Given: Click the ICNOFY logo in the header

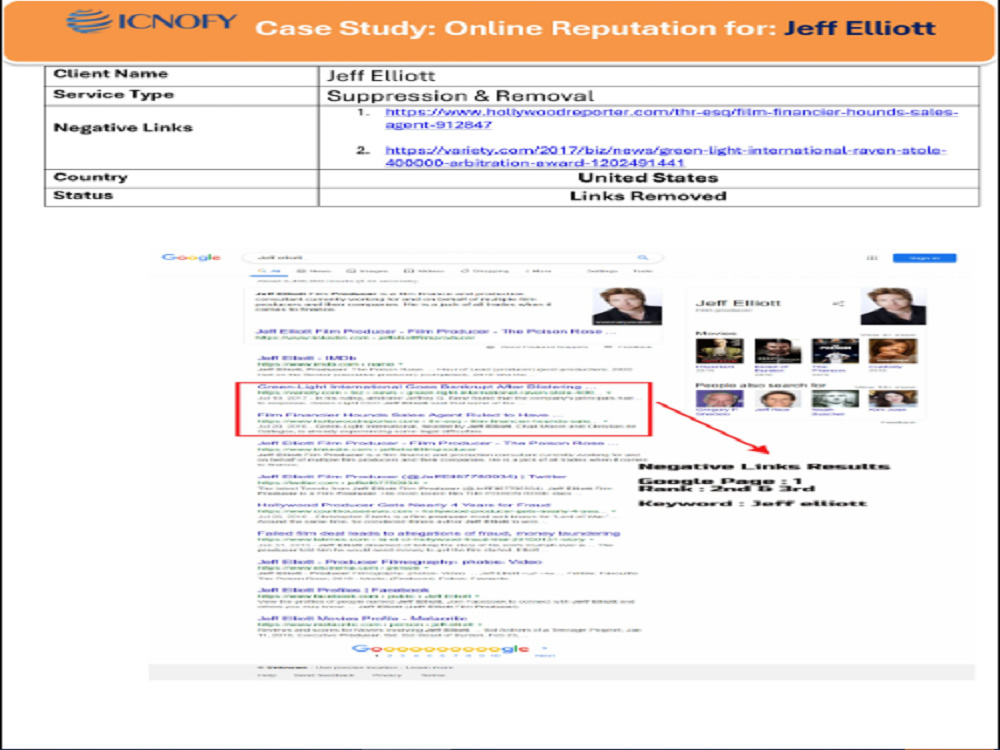Looking at the screenshot, I should (152, 21).
